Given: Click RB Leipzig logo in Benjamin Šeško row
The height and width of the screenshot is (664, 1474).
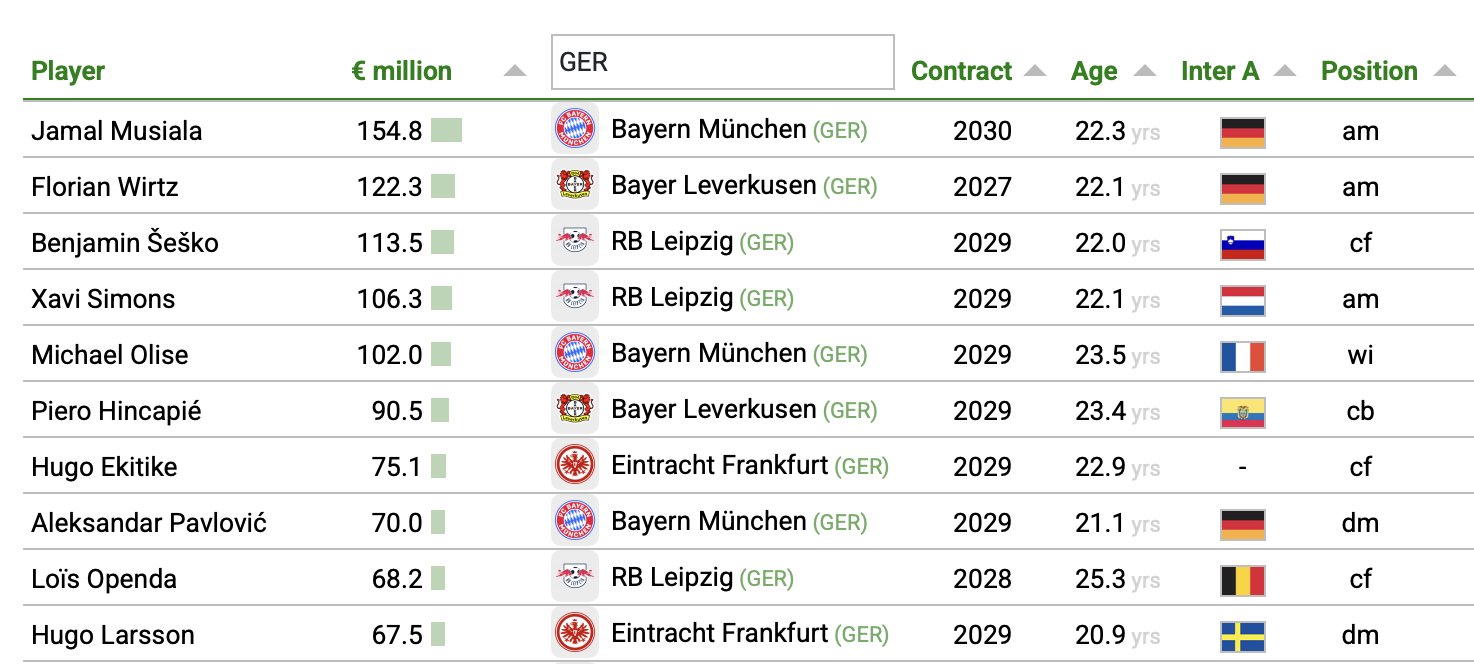Looking at the screenshot, I should click(575, 242).
